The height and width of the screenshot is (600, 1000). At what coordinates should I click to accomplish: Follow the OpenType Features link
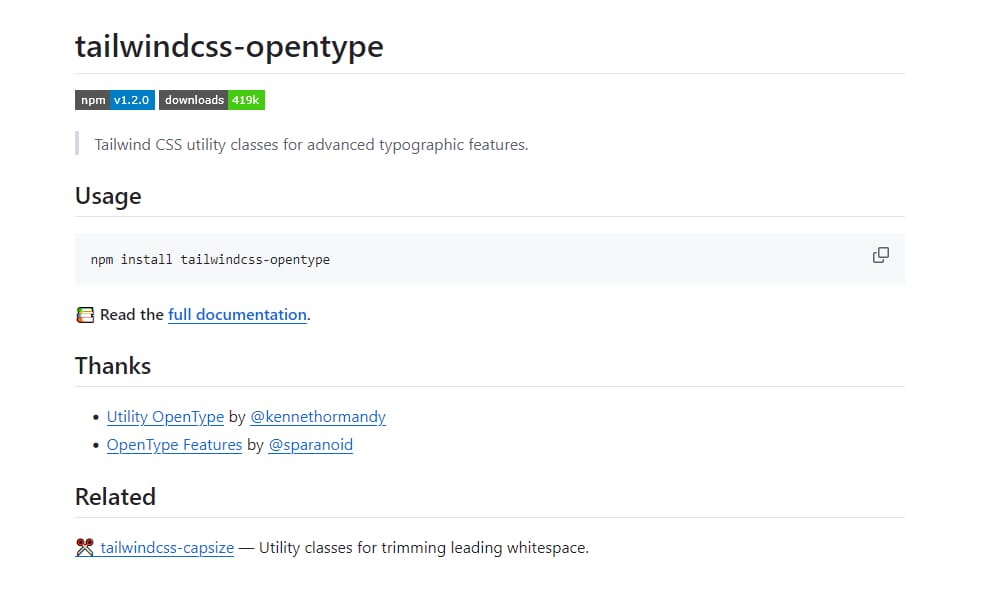click(174, 444)
